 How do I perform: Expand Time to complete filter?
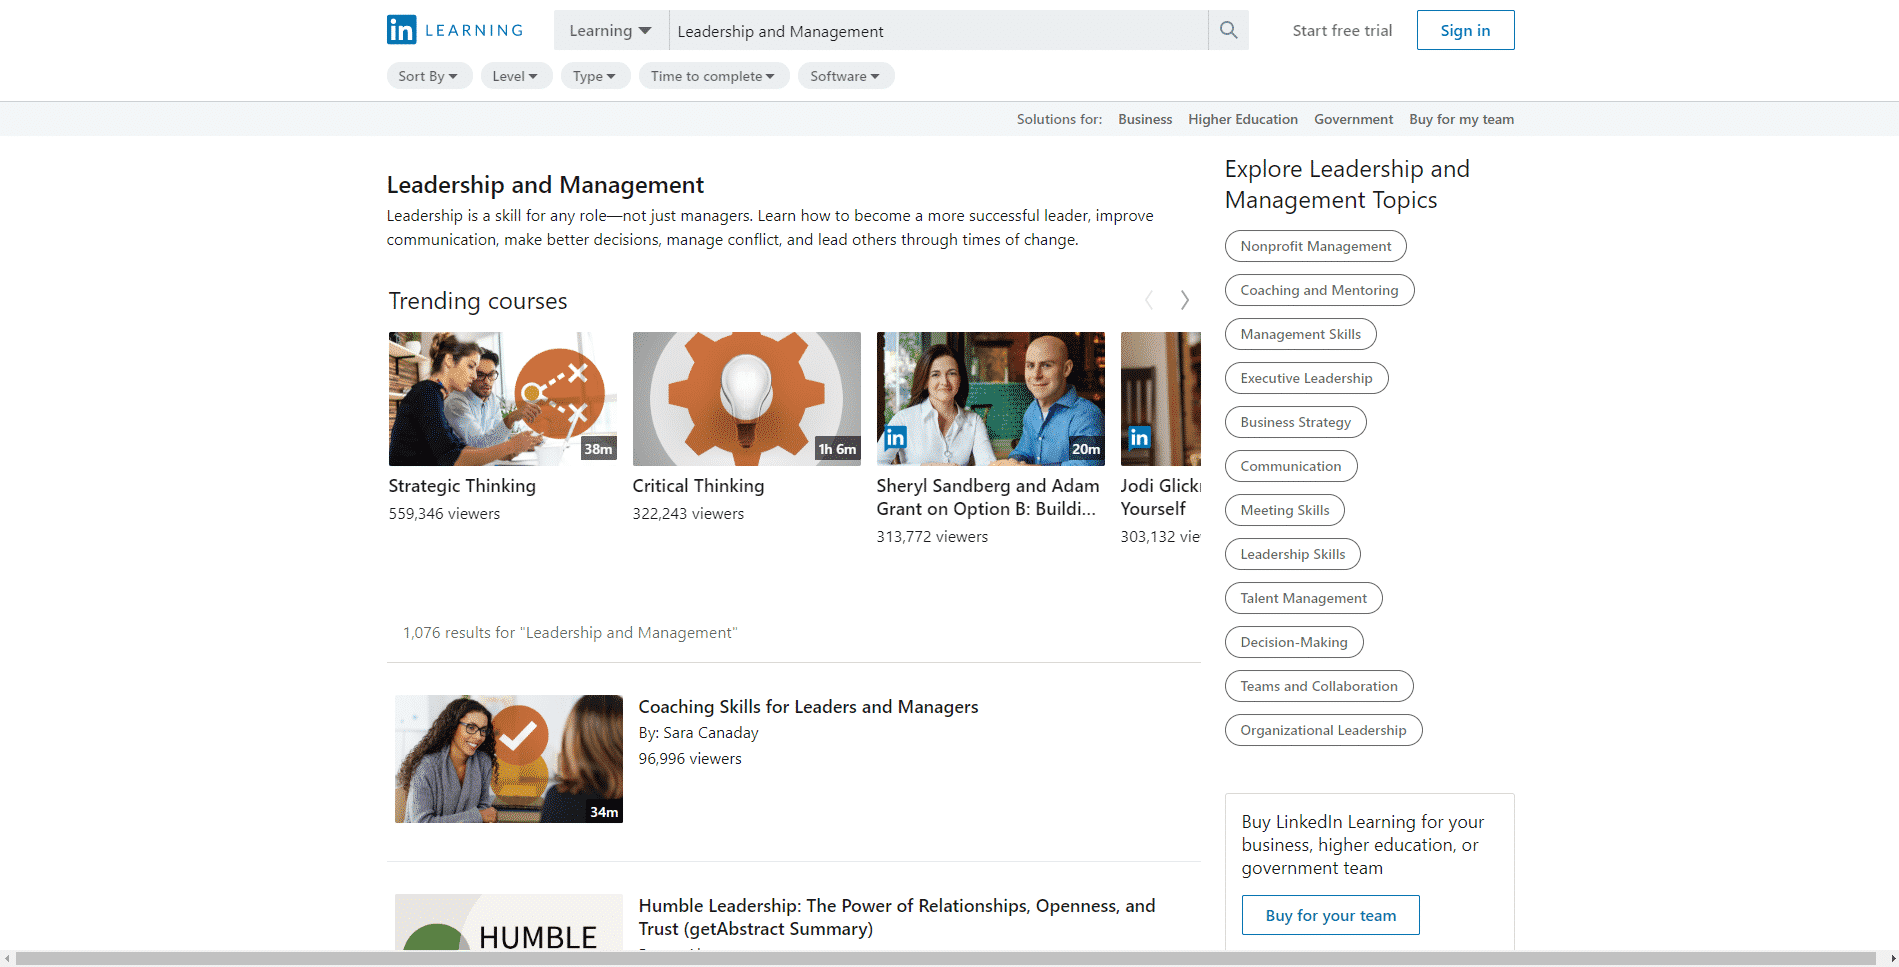(x=714, y=76)
